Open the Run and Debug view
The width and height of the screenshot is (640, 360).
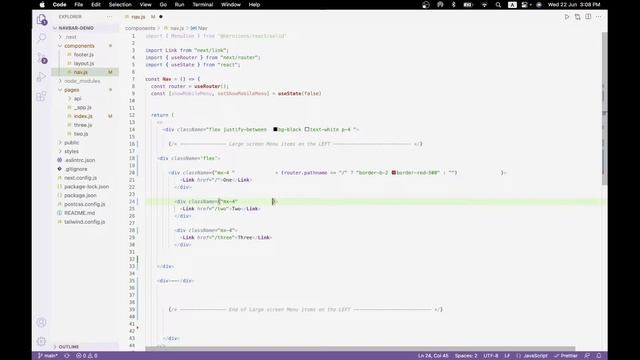pyautogui.click(x=42, y=77)
